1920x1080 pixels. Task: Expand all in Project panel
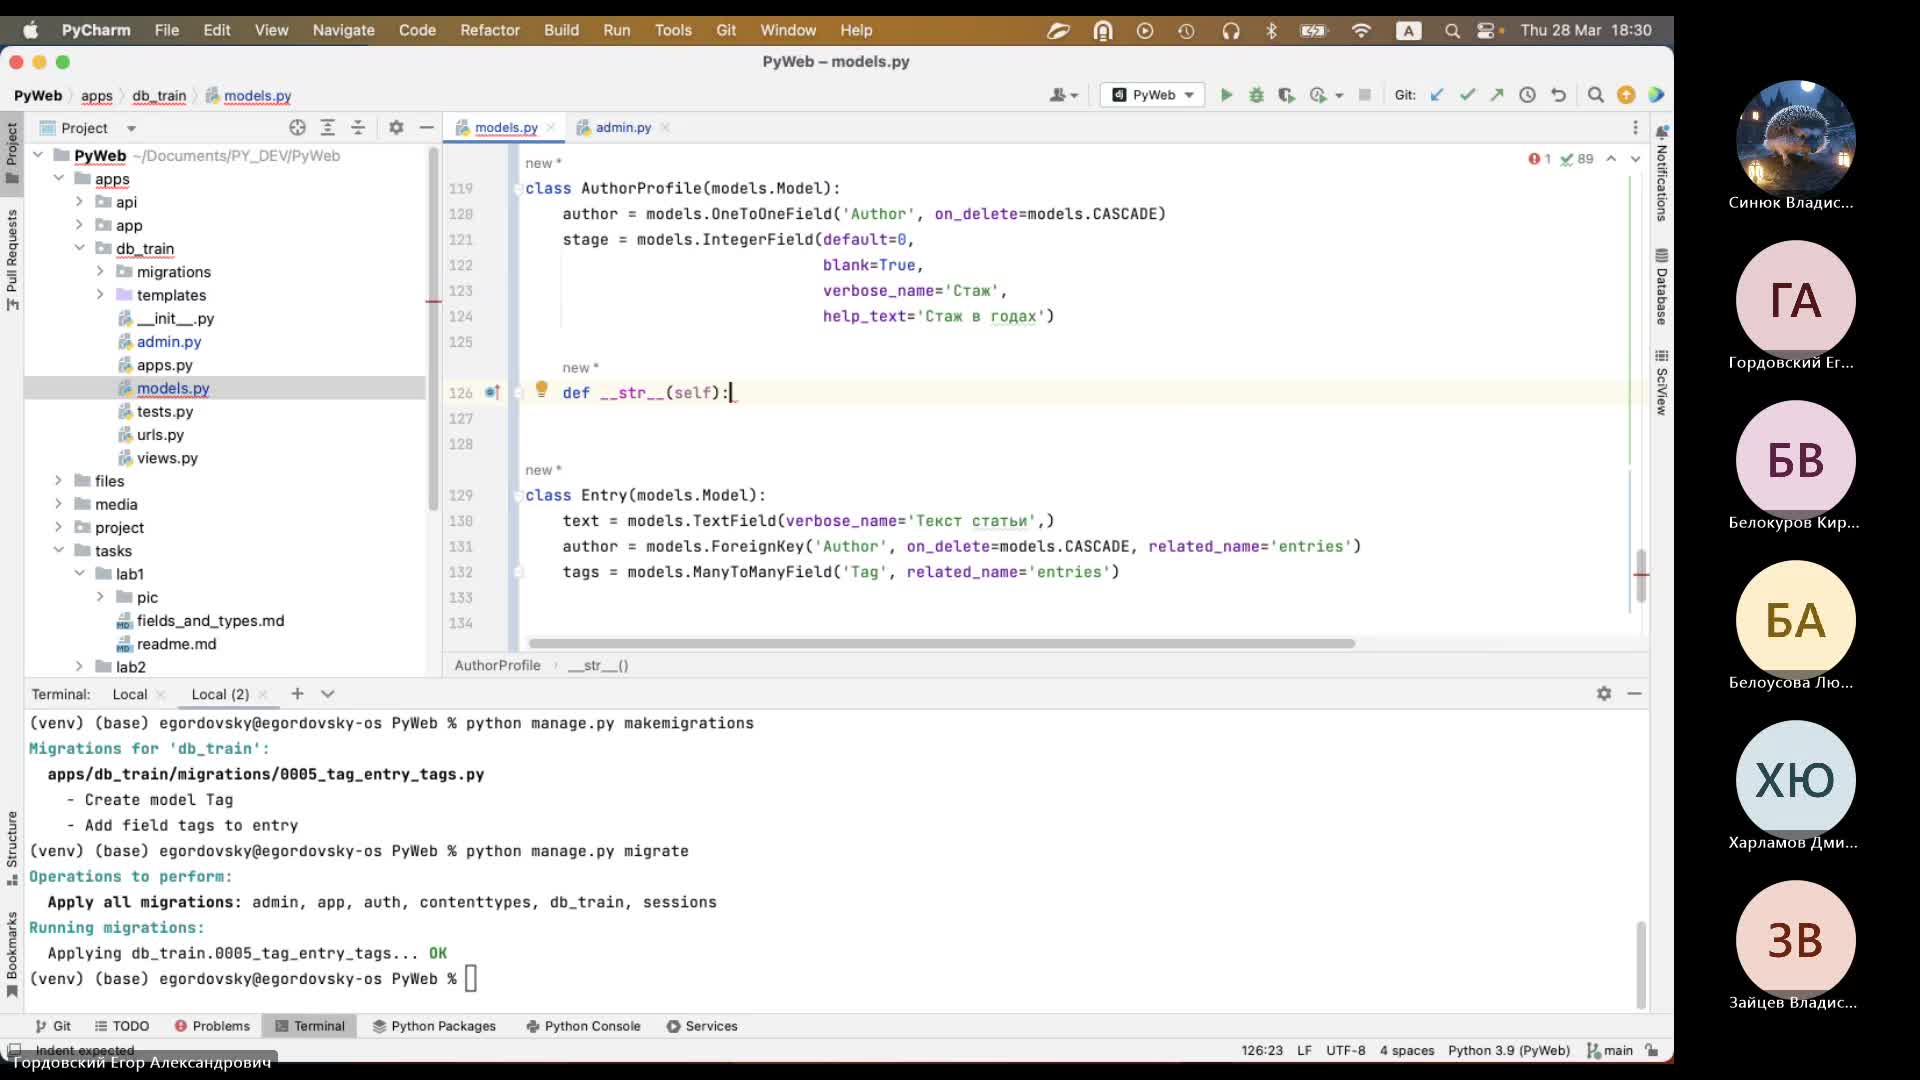327,128
